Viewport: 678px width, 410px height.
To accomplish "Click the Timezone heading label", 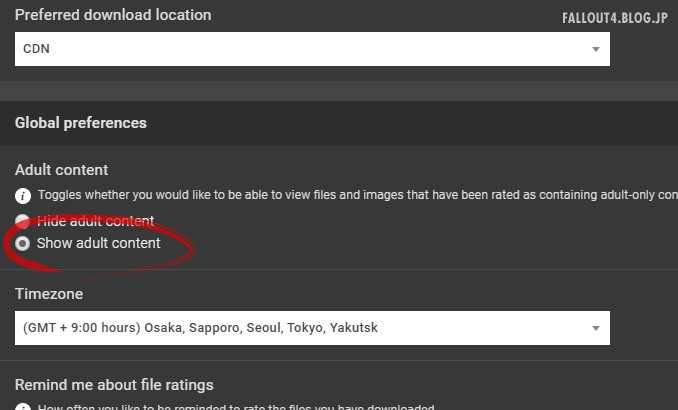I will (49, 294).
